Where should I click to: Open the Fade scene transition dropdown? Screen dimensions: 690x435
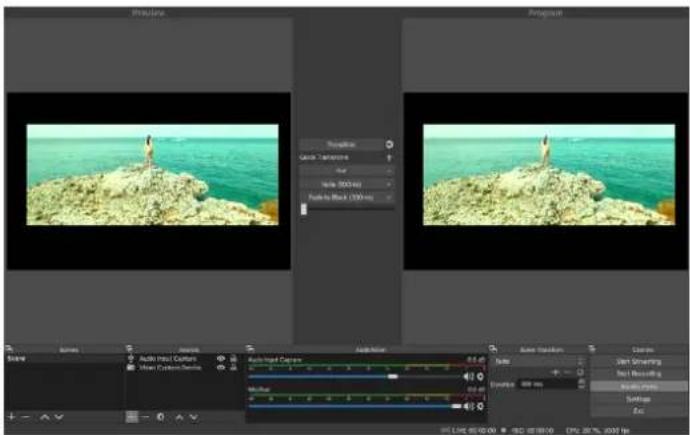539,362
